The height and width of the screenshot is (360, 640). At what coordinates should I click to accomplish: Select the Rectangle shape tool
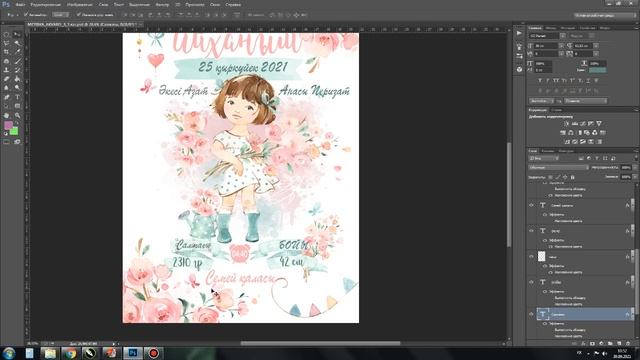[17, 106]
